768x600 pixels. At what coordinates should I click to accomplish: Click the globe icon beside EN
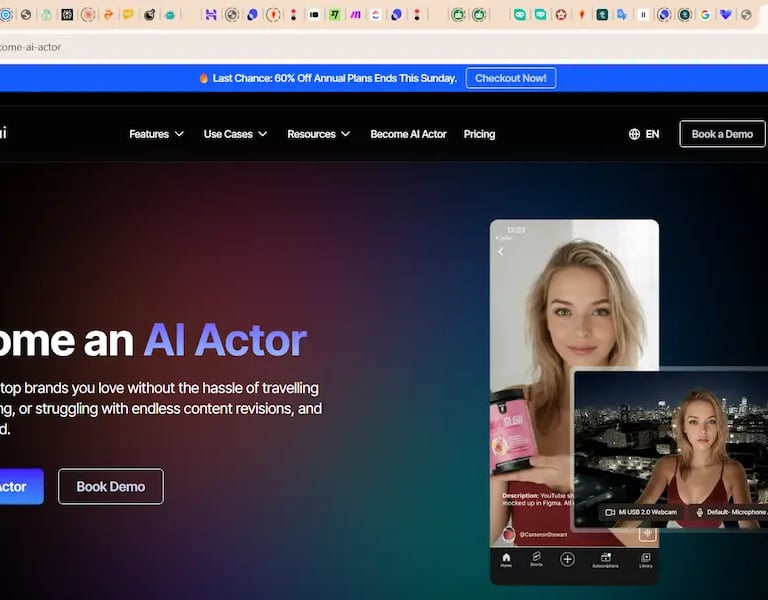[634, 134]
